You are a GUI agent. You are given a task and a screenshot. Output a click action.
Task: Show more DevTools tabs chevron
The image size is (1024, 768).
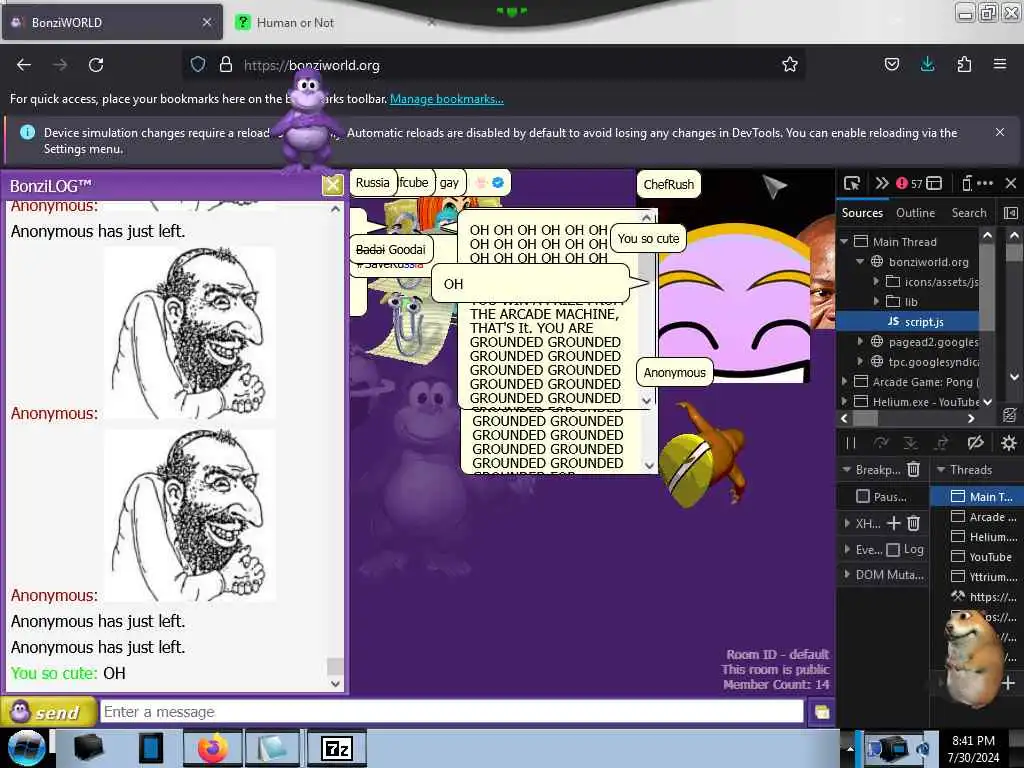(x=882, y=184)
